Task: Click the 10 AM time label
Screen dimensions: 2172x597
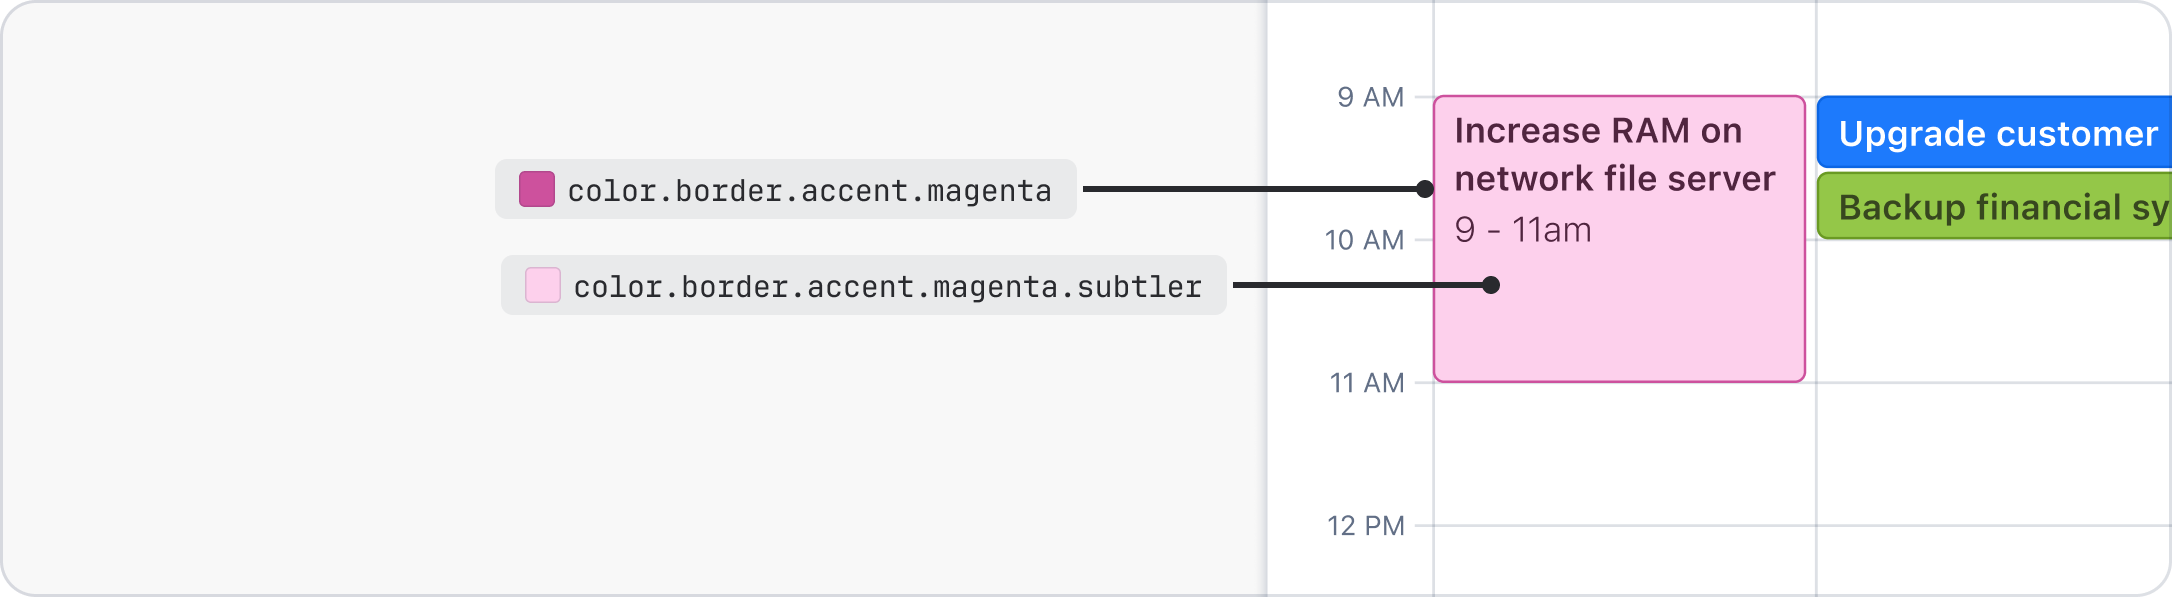Action: [x=1364, y=240]
